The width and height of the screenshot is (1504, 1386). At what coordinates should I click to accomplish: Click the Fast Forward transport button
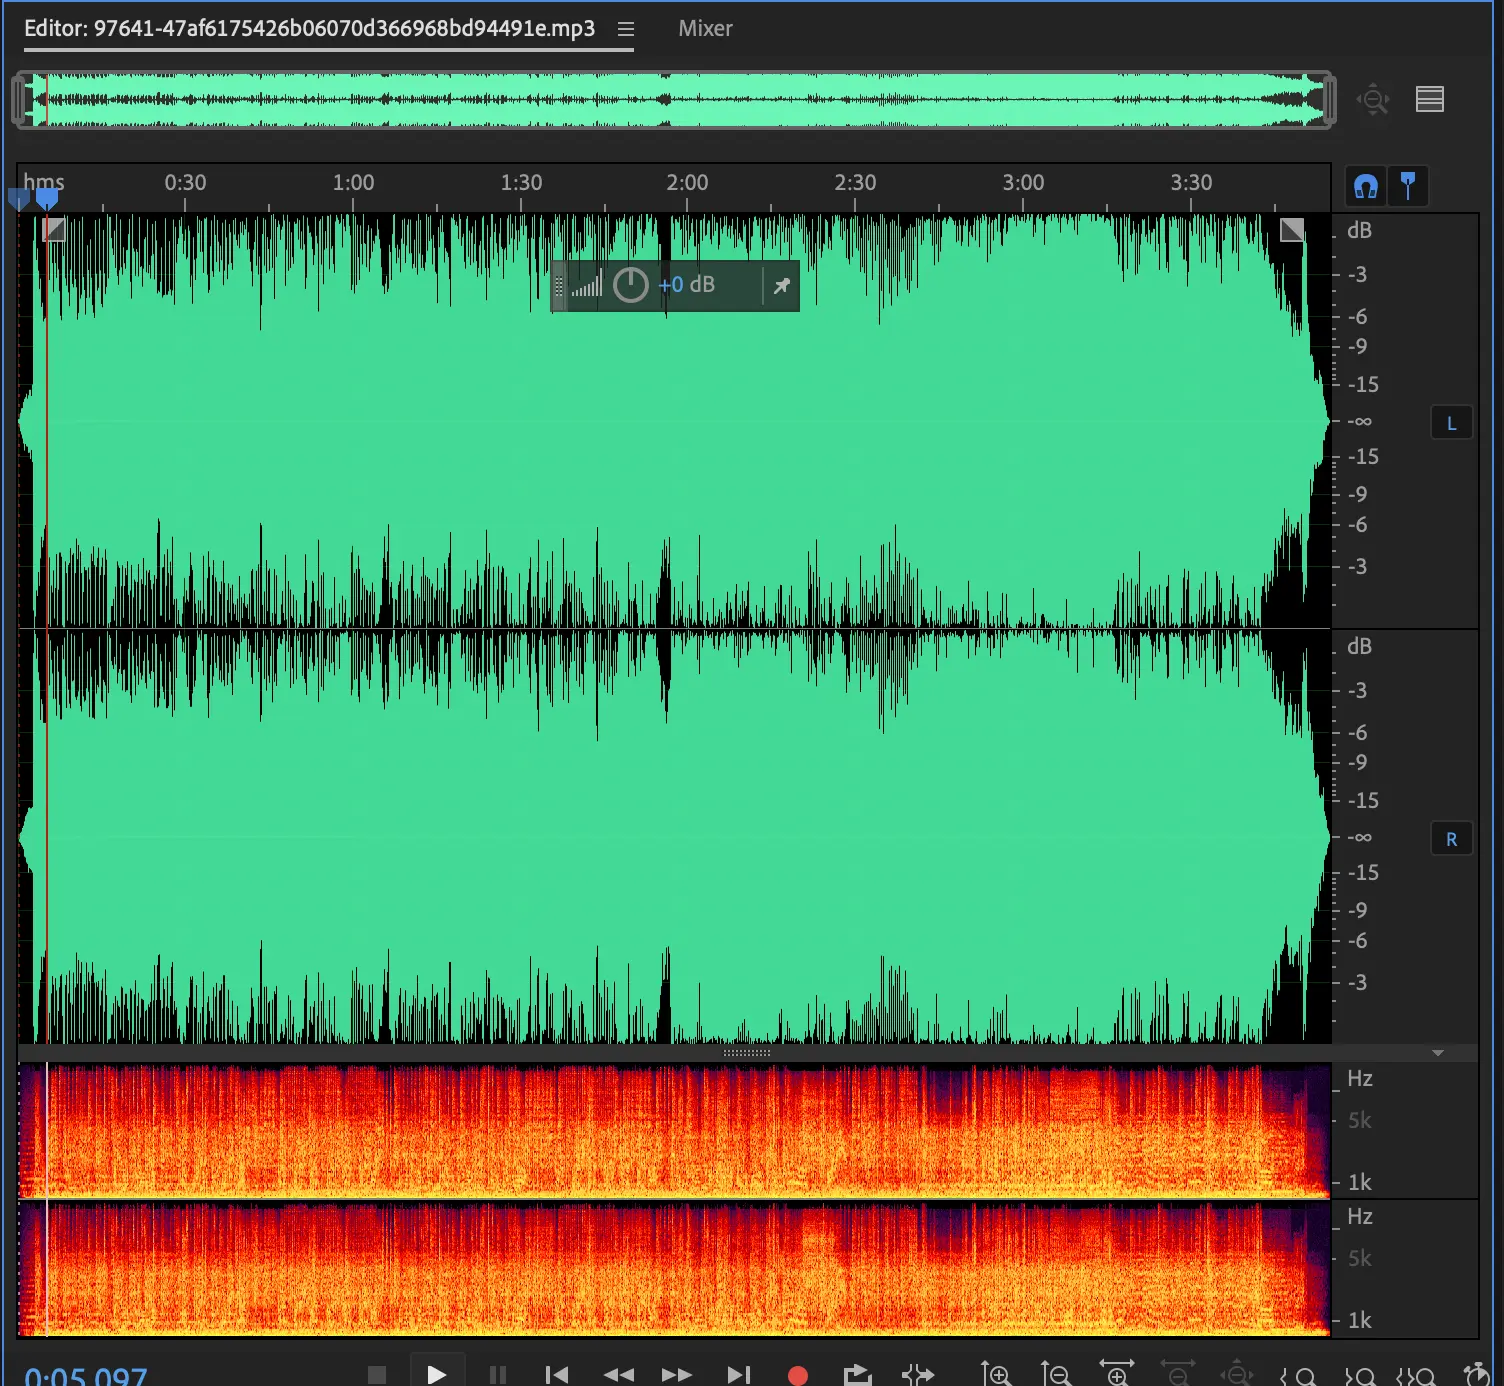coord(677,1375)
